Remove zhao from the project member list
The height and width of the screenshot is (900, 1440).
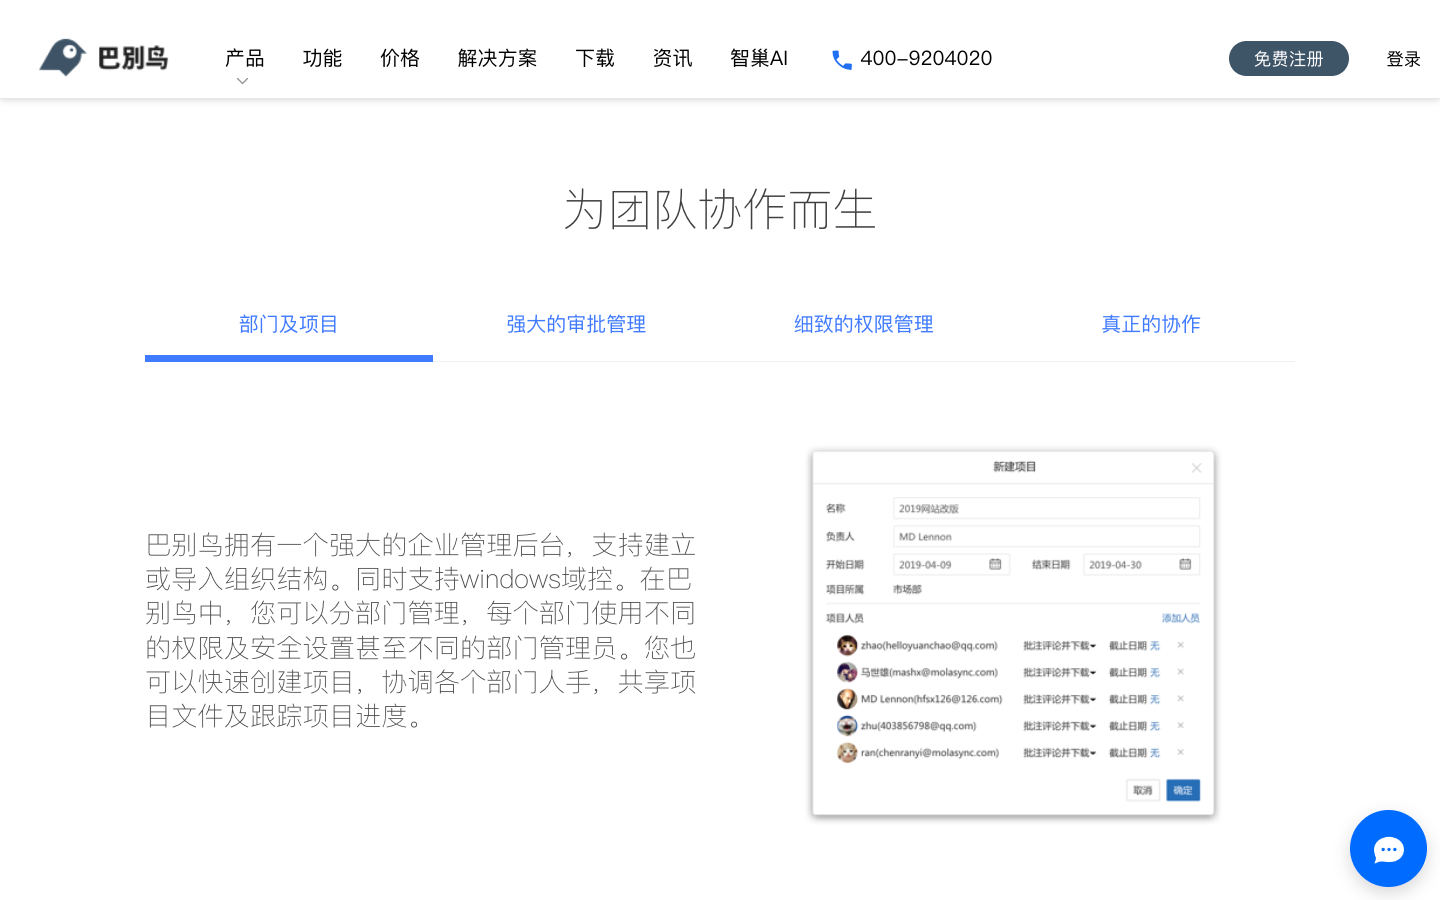pos(1180,645)
